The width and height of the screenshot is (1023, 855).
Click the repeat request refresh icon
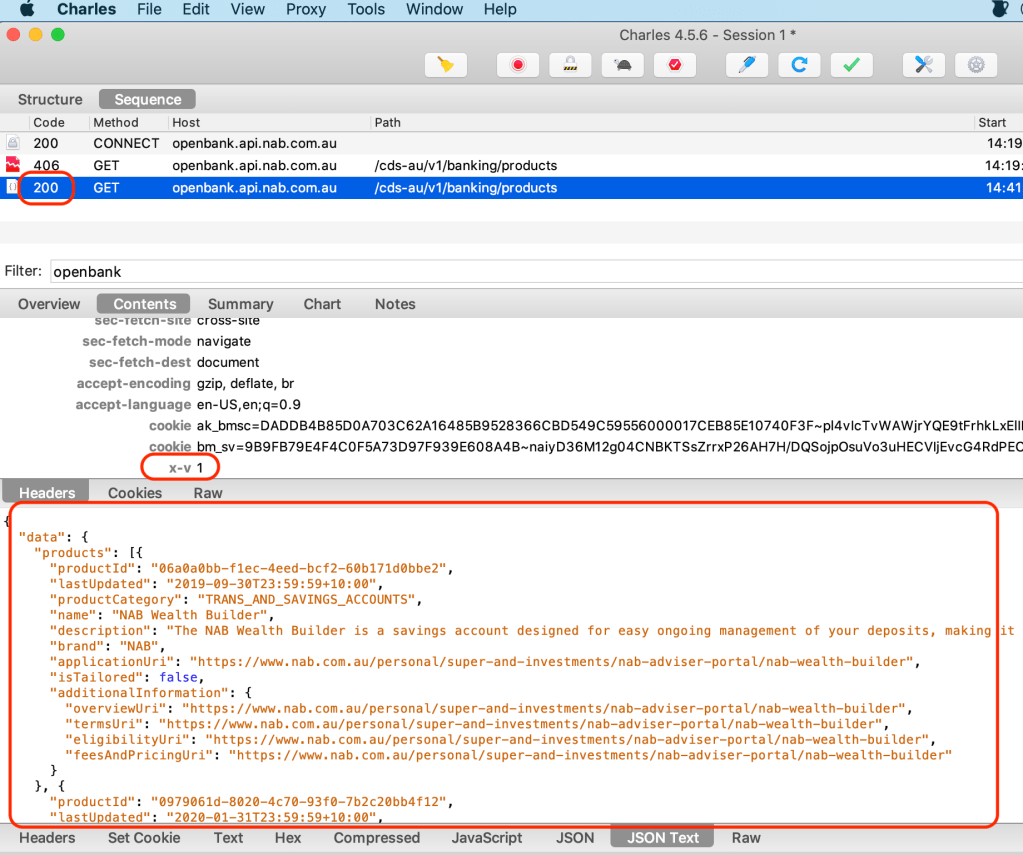[798, 65]
